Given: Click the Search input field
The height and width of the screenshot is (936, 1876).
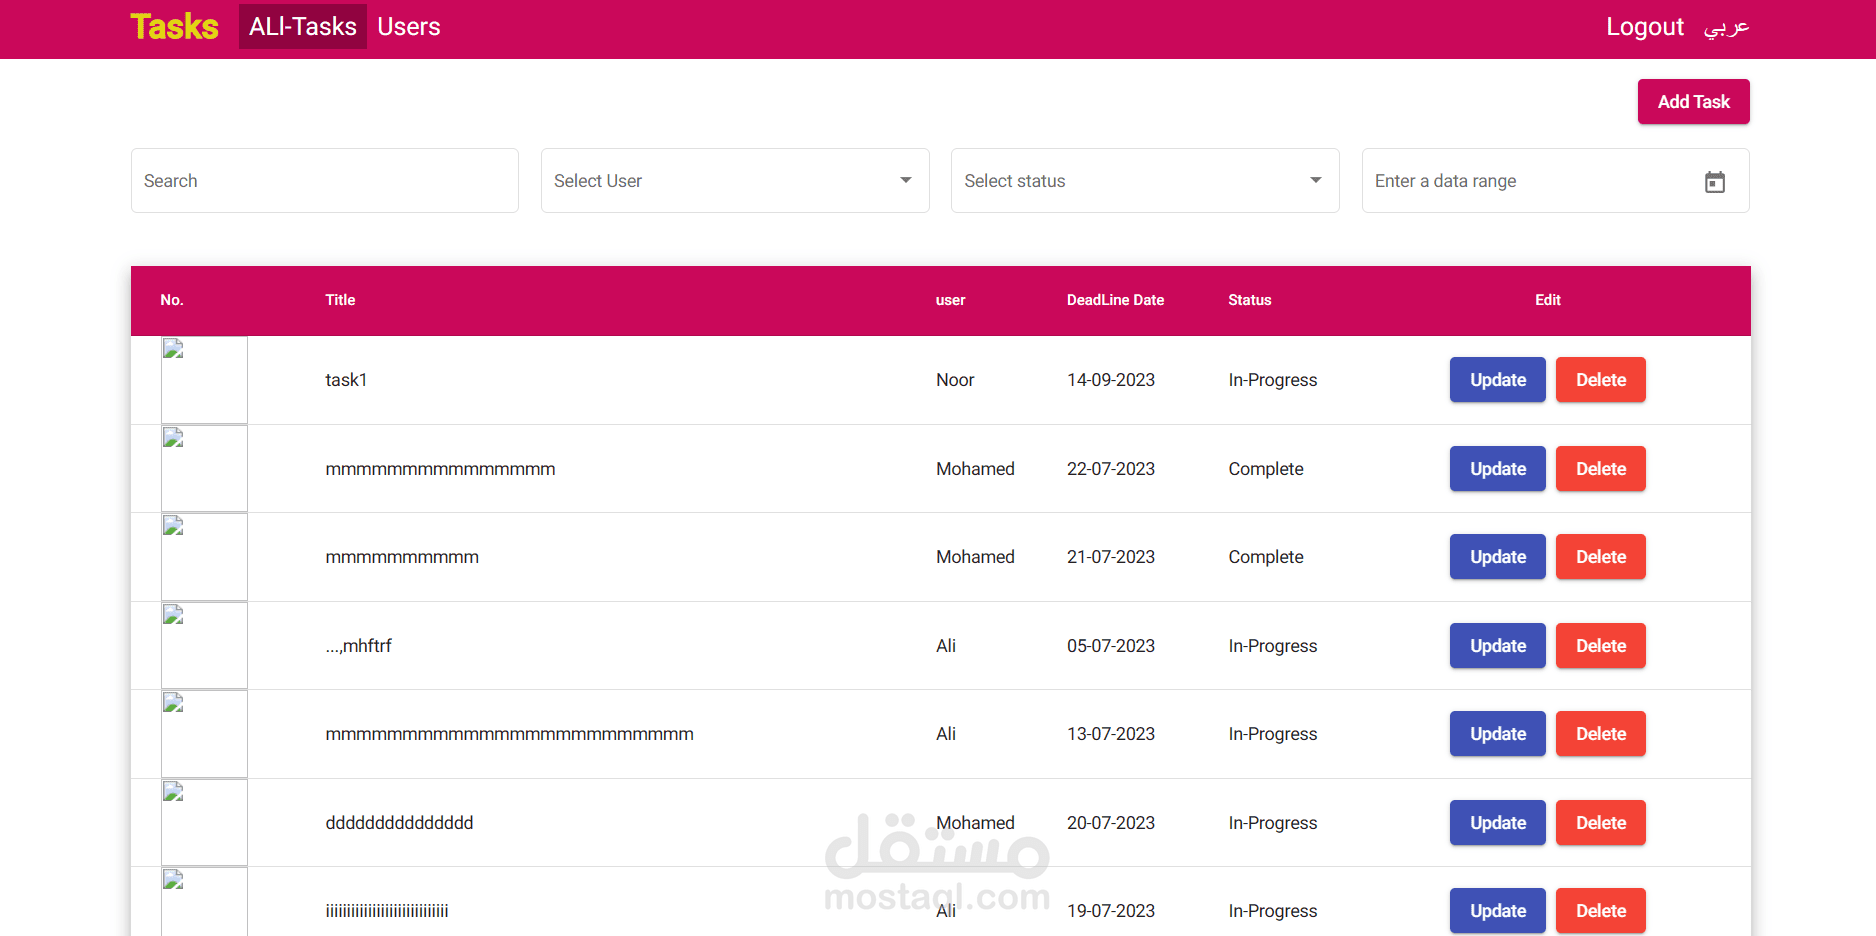Looking at the screenshot, I should pos(324,181).
